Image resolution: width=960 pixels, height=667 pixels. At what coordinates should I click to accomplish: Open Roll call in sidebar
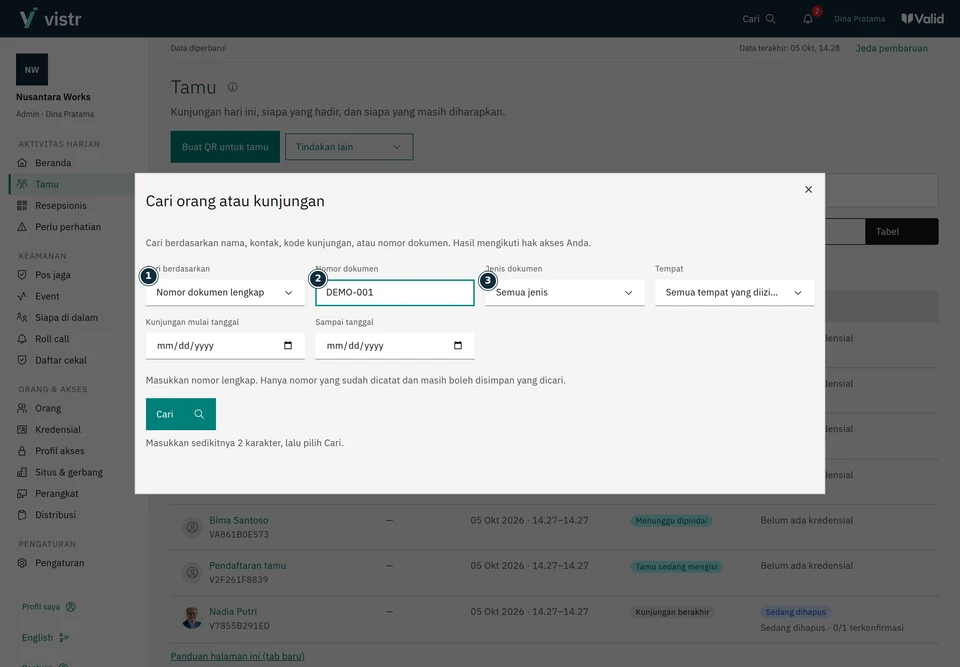point(52,339)
